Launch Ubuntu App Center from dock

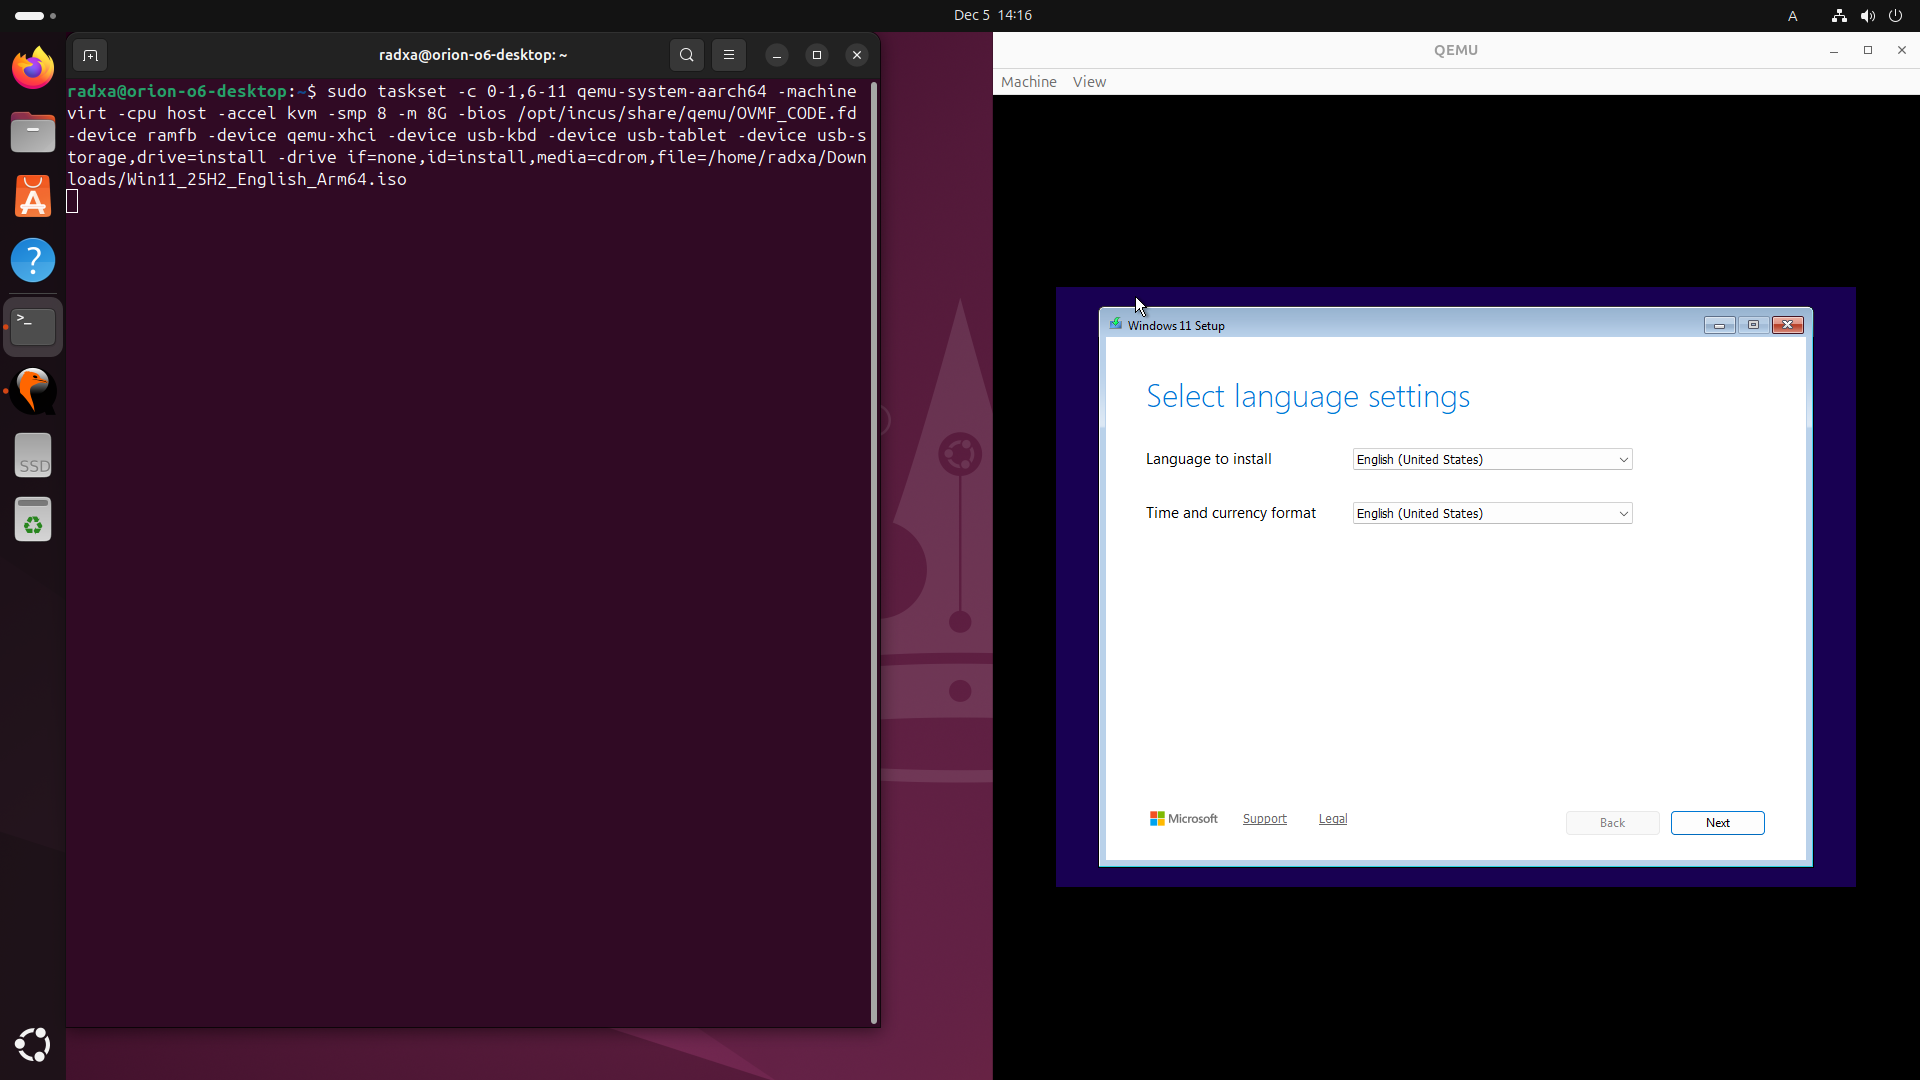(33, 196)
